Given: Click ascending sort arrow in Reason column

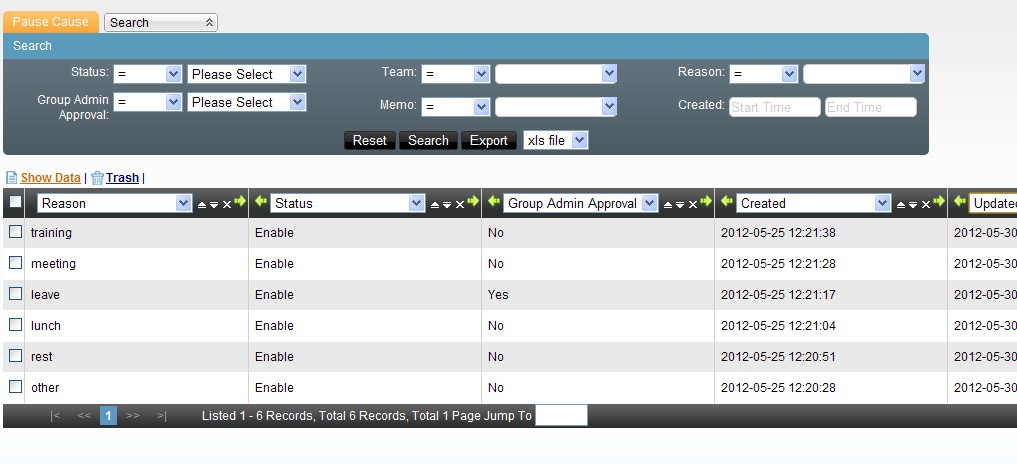Looking at the screenshot, I should coord(202,204).
